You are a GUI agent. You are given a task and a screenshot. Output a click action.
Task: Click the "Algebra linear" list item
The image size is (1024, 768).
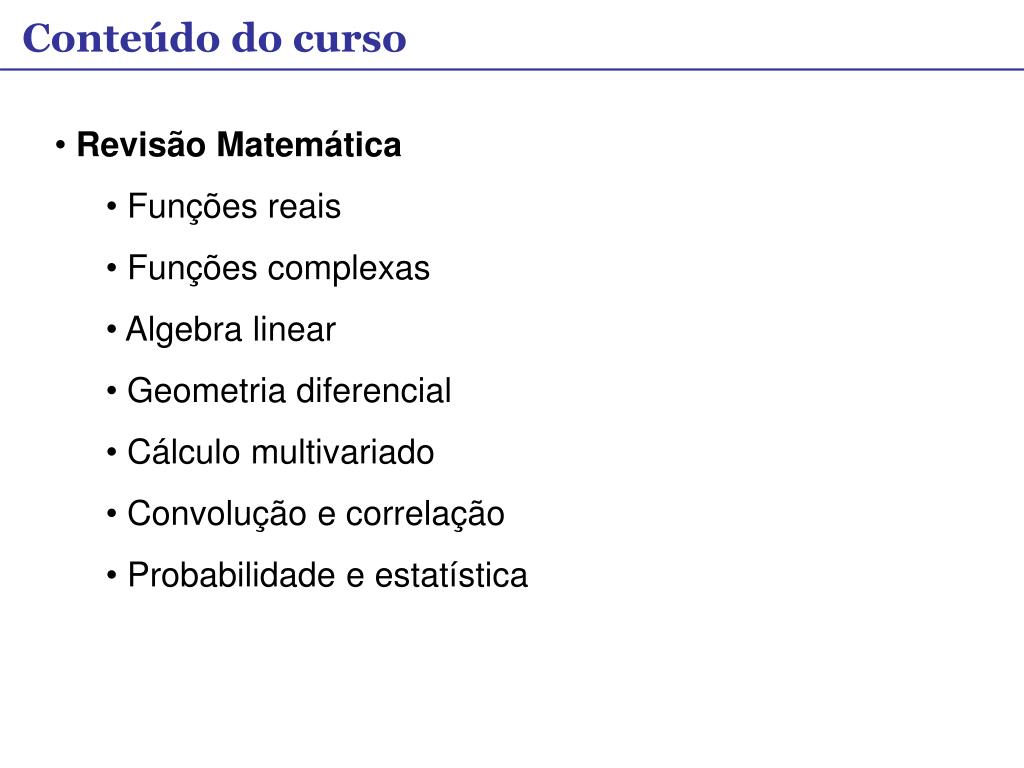tap(231, 329)
